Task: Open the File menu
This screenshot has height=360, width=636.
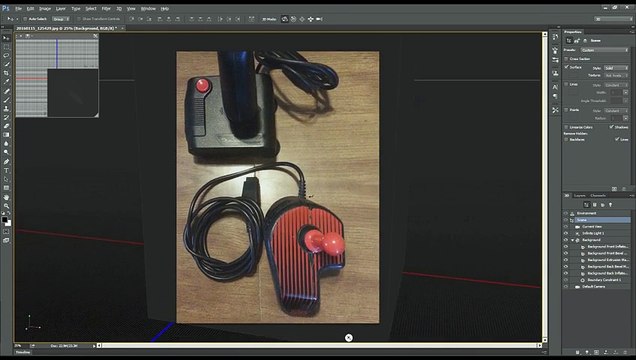Action: click(18, 9)
